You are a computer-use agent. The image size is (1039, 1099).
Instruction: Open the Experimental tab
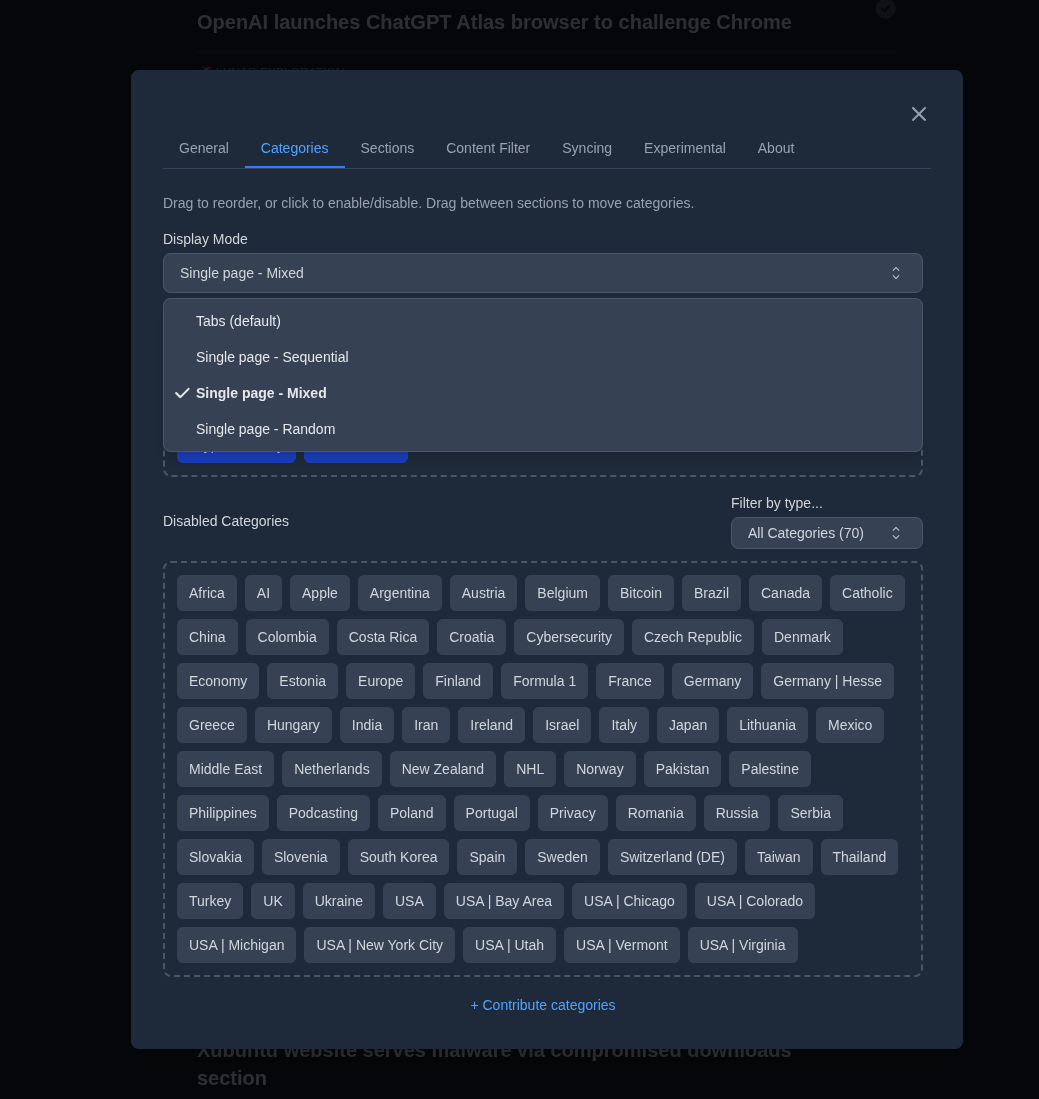[685, 148]
